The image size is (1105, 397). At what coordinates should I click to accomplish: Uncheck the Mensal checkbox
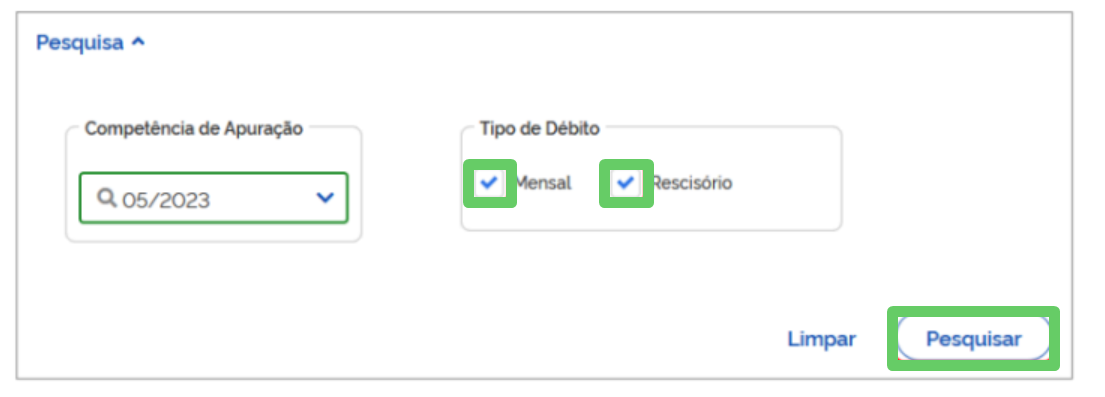[490, 183]
